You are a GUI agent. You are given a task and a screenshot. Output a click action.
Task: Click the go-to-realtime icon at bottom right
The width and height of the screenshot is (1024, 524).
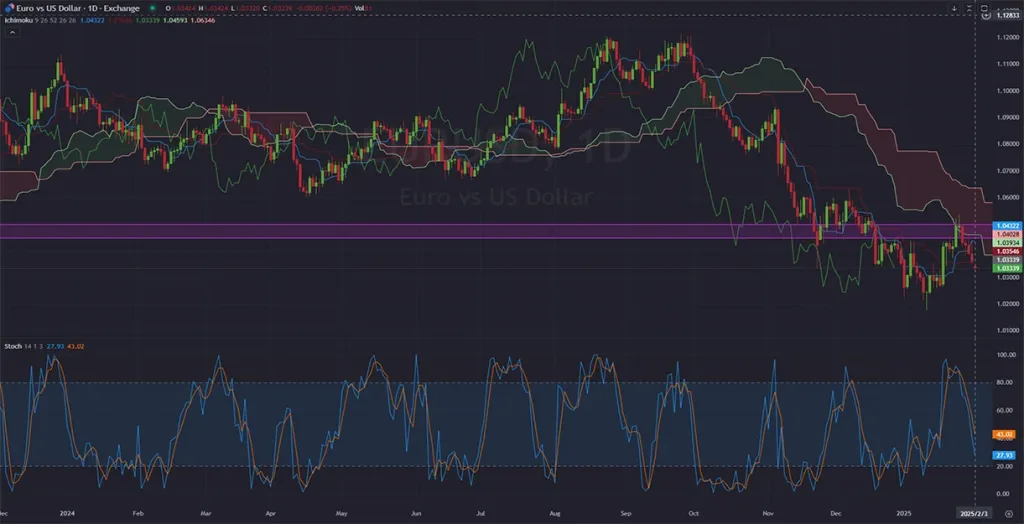[x=1011, y=514]
